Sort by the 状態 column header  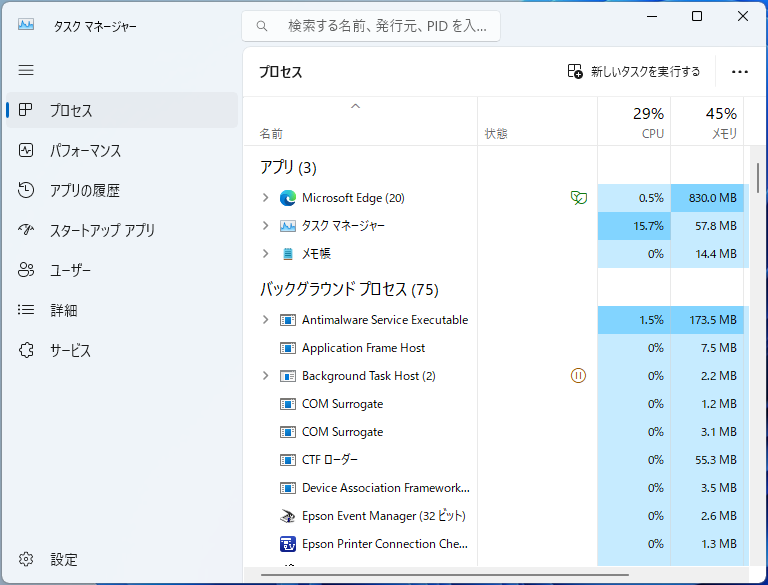(x=537, y=121)
